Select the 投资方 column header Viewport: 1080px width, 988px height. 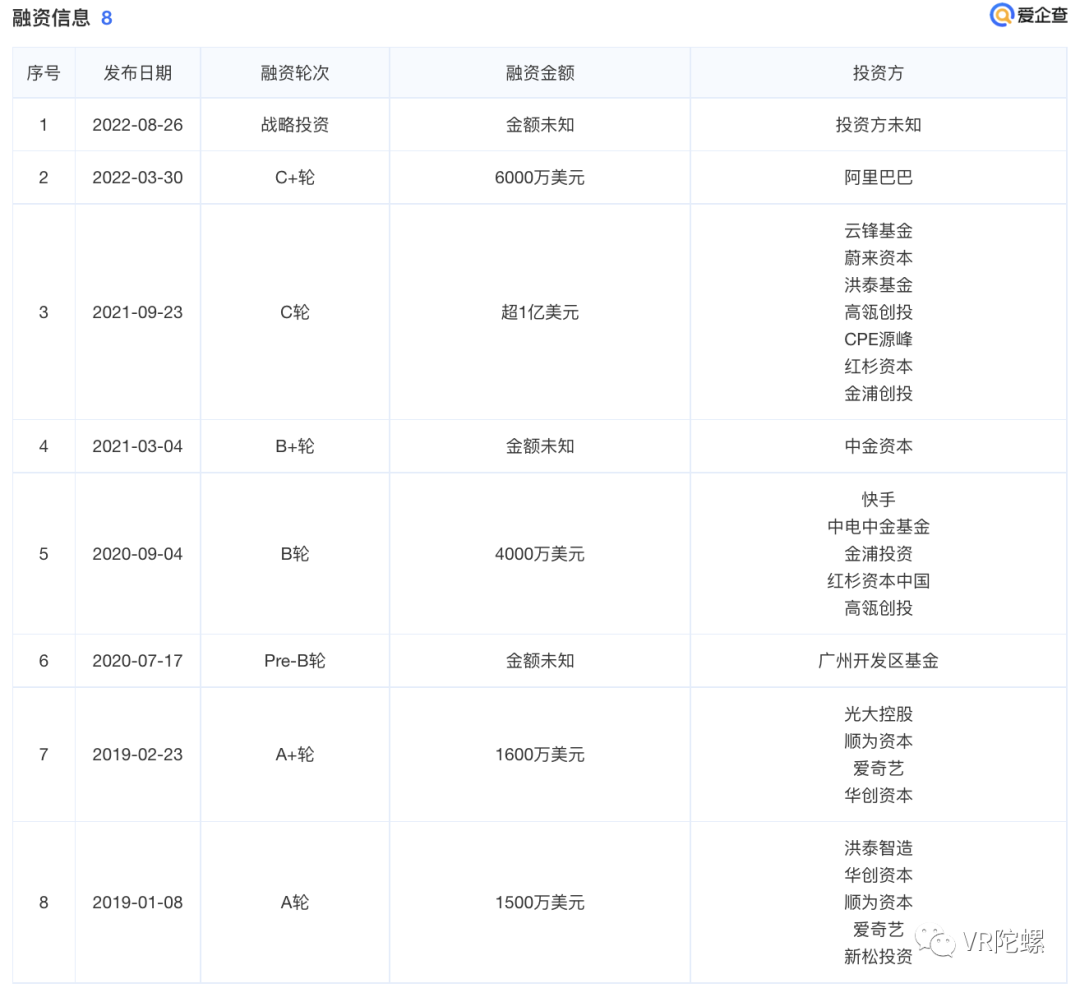click(x=878, y=73)
